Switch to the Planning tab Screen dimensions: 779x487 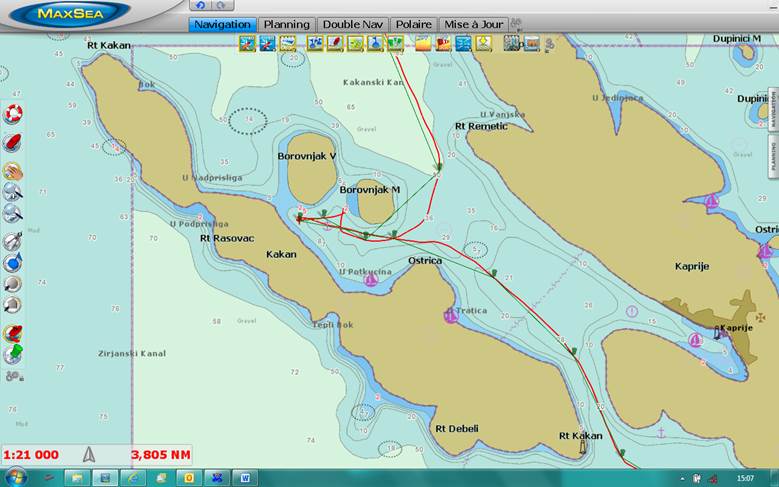point(286,24)
